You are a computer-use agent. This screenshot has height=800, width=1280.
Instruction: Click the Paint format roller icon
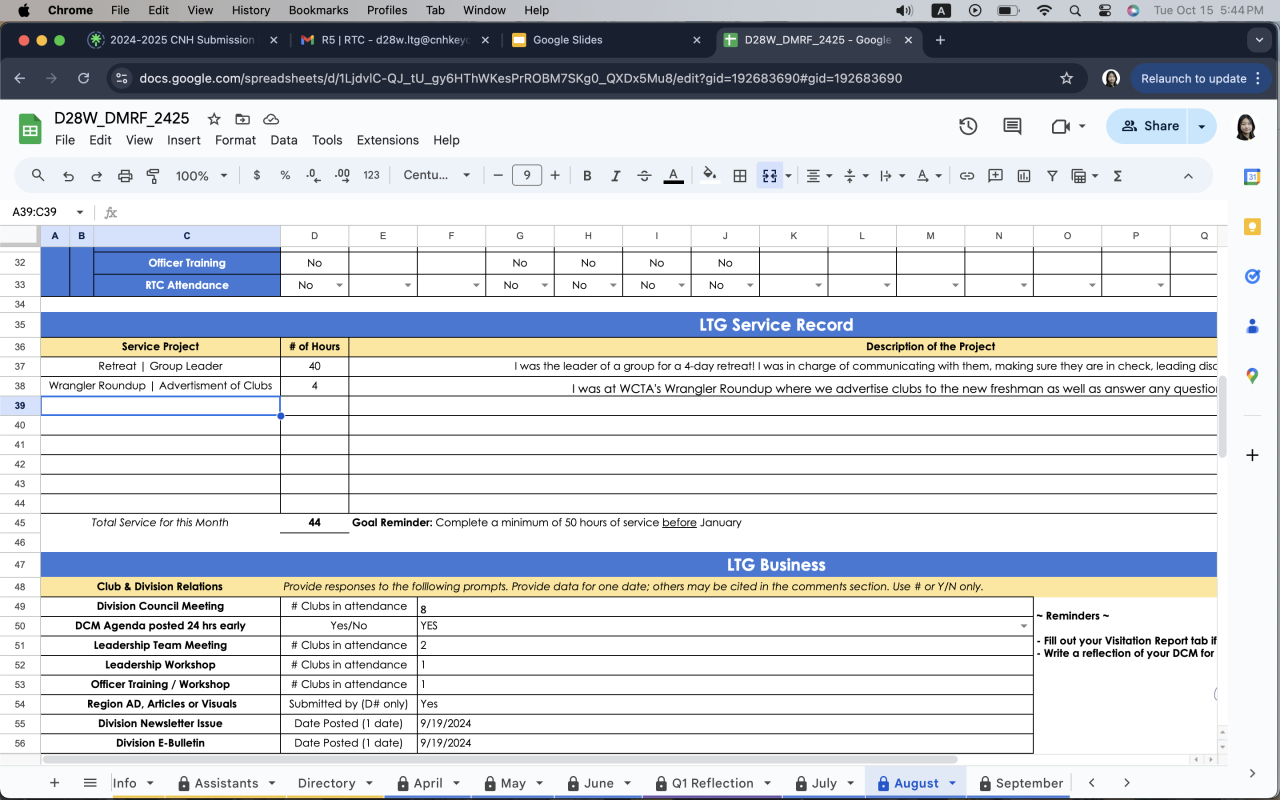(x=153, y=175)
